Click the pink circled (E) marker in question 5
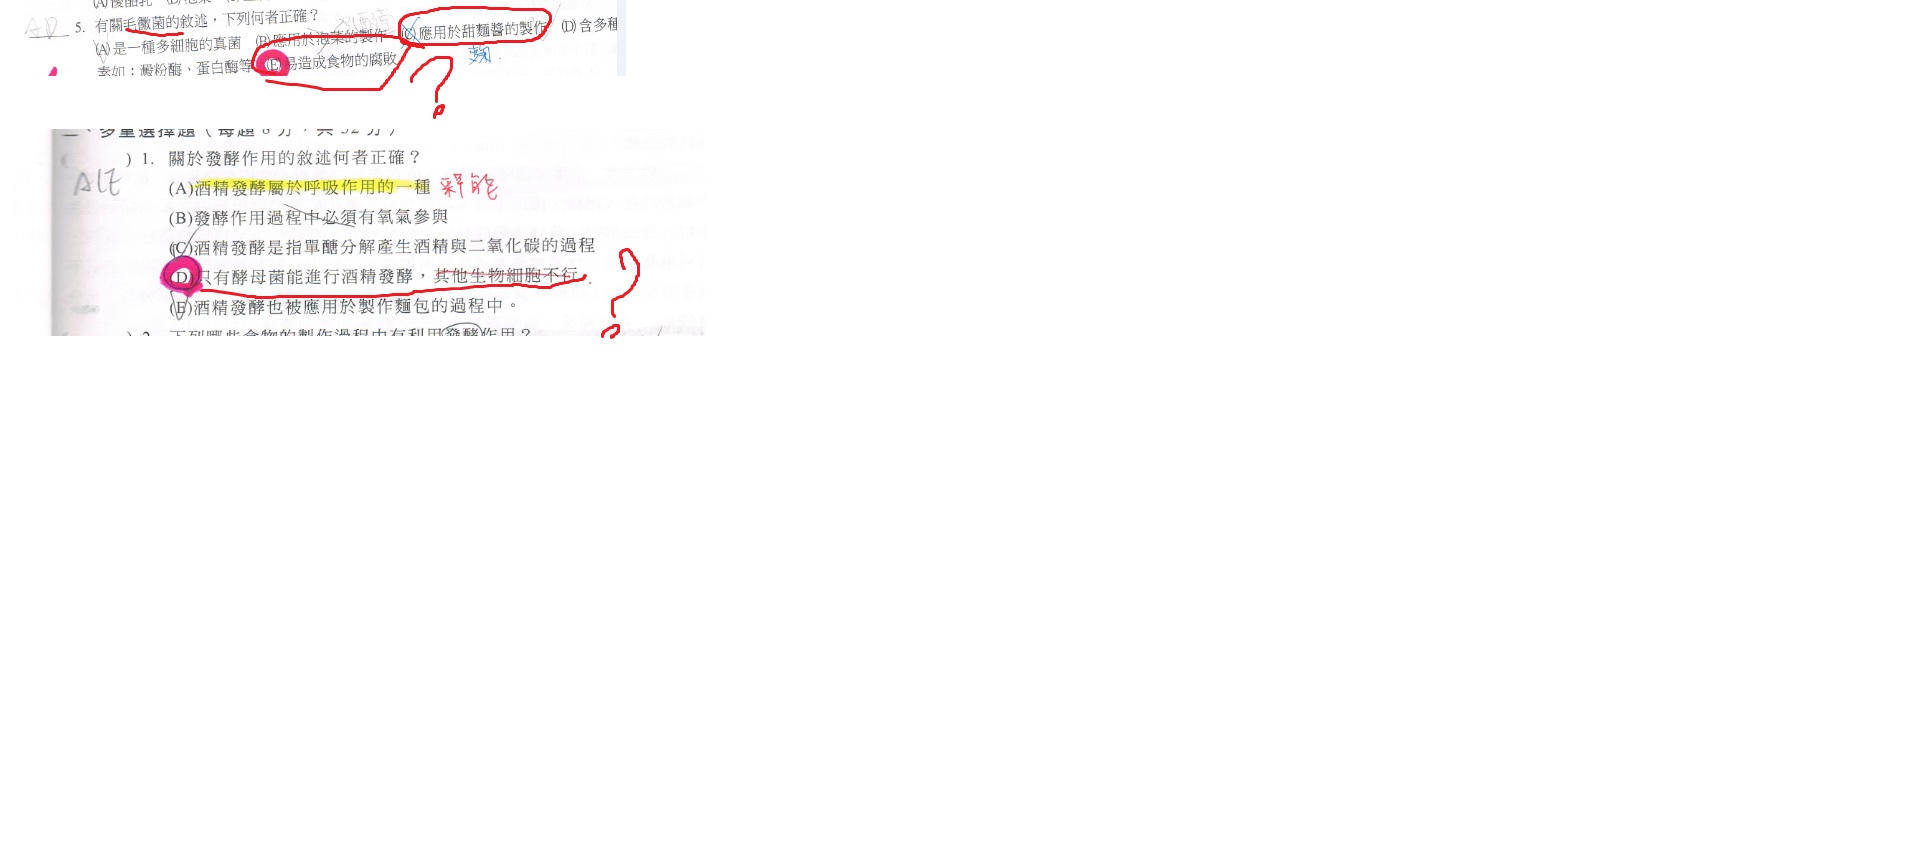 (271, 65)
